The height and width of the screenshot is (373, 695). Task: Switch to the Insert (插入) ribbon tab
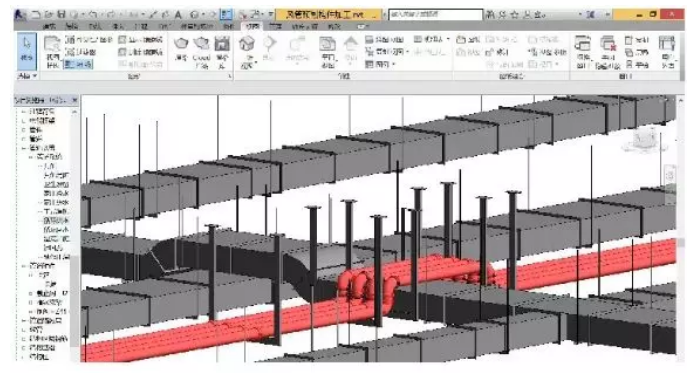pyautogui.click(x=118, y=27)
